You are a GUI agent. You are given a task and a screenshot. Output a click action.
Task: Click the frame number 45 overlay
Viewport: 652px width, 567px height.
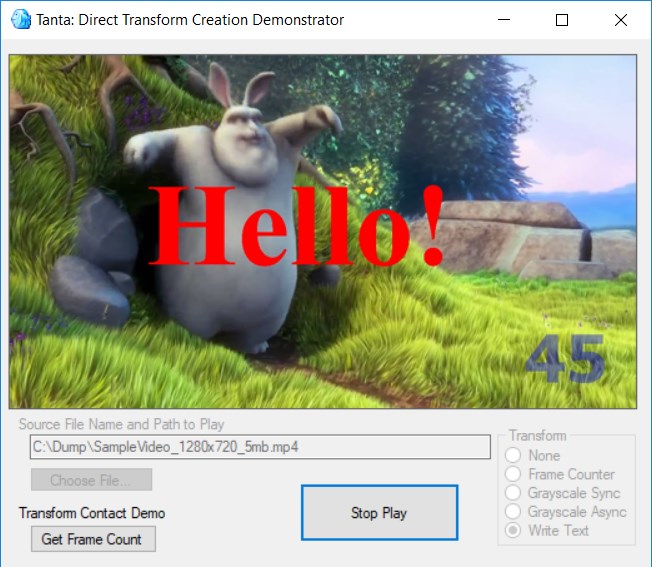[x=565, y=360]
